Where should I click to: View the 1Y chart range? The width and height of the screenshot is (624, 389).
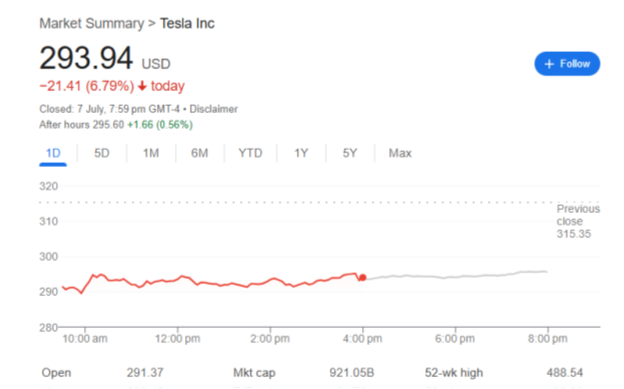[301, 153]
